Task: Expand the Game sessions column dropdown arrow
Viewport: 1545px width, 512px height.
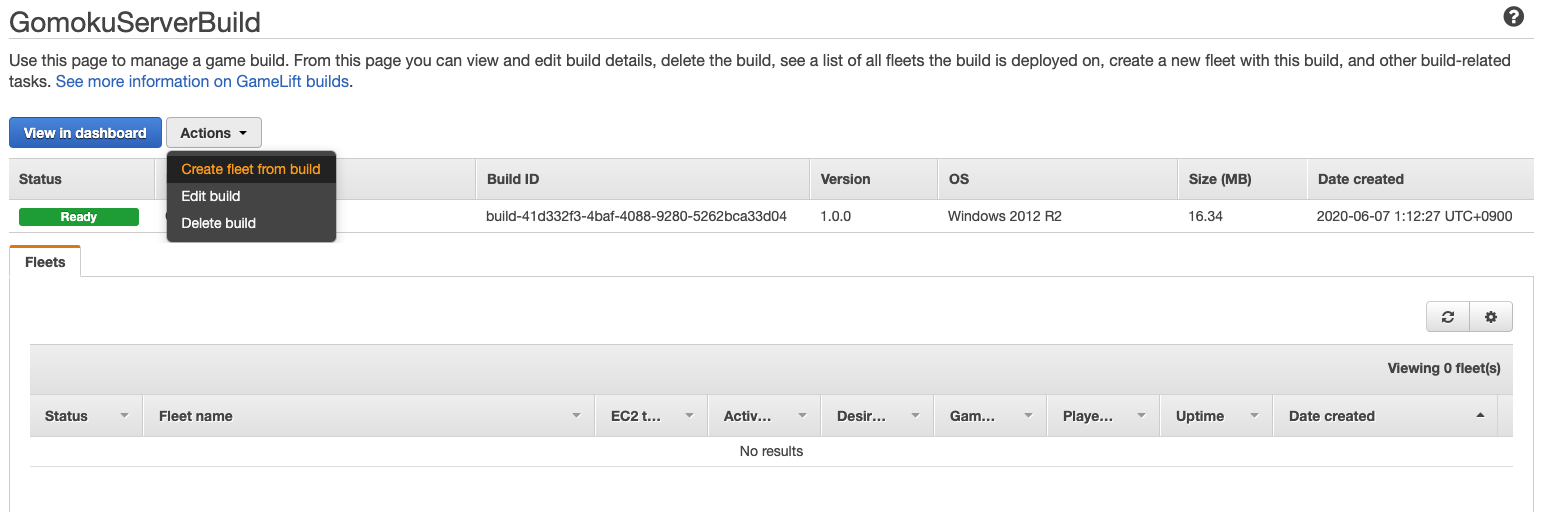Action: 1028,416
